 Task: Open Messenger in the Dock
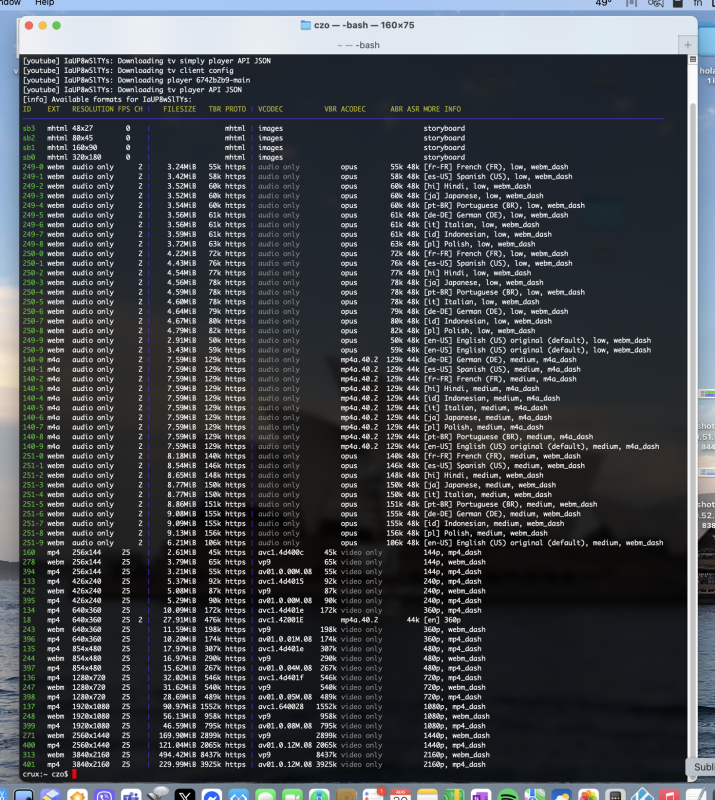point(211,794)
